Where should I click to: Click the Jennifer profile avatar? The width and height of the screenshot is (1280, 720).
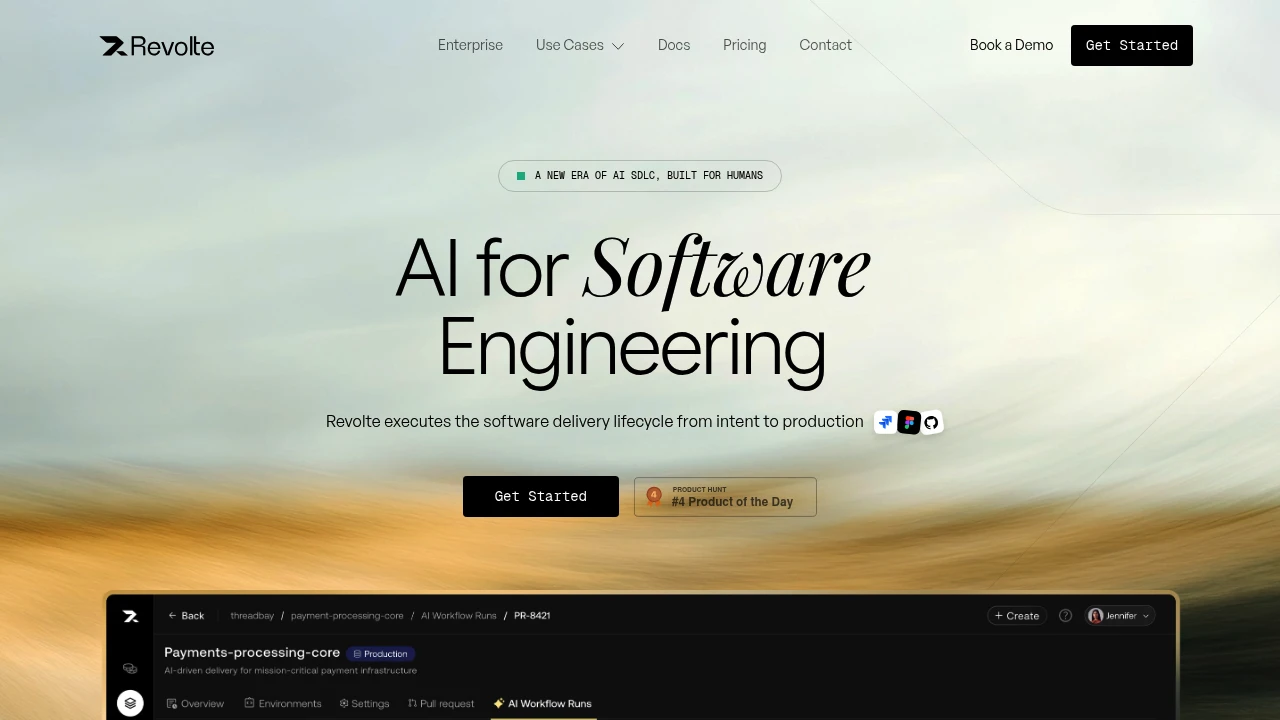tap(1095, 616)
